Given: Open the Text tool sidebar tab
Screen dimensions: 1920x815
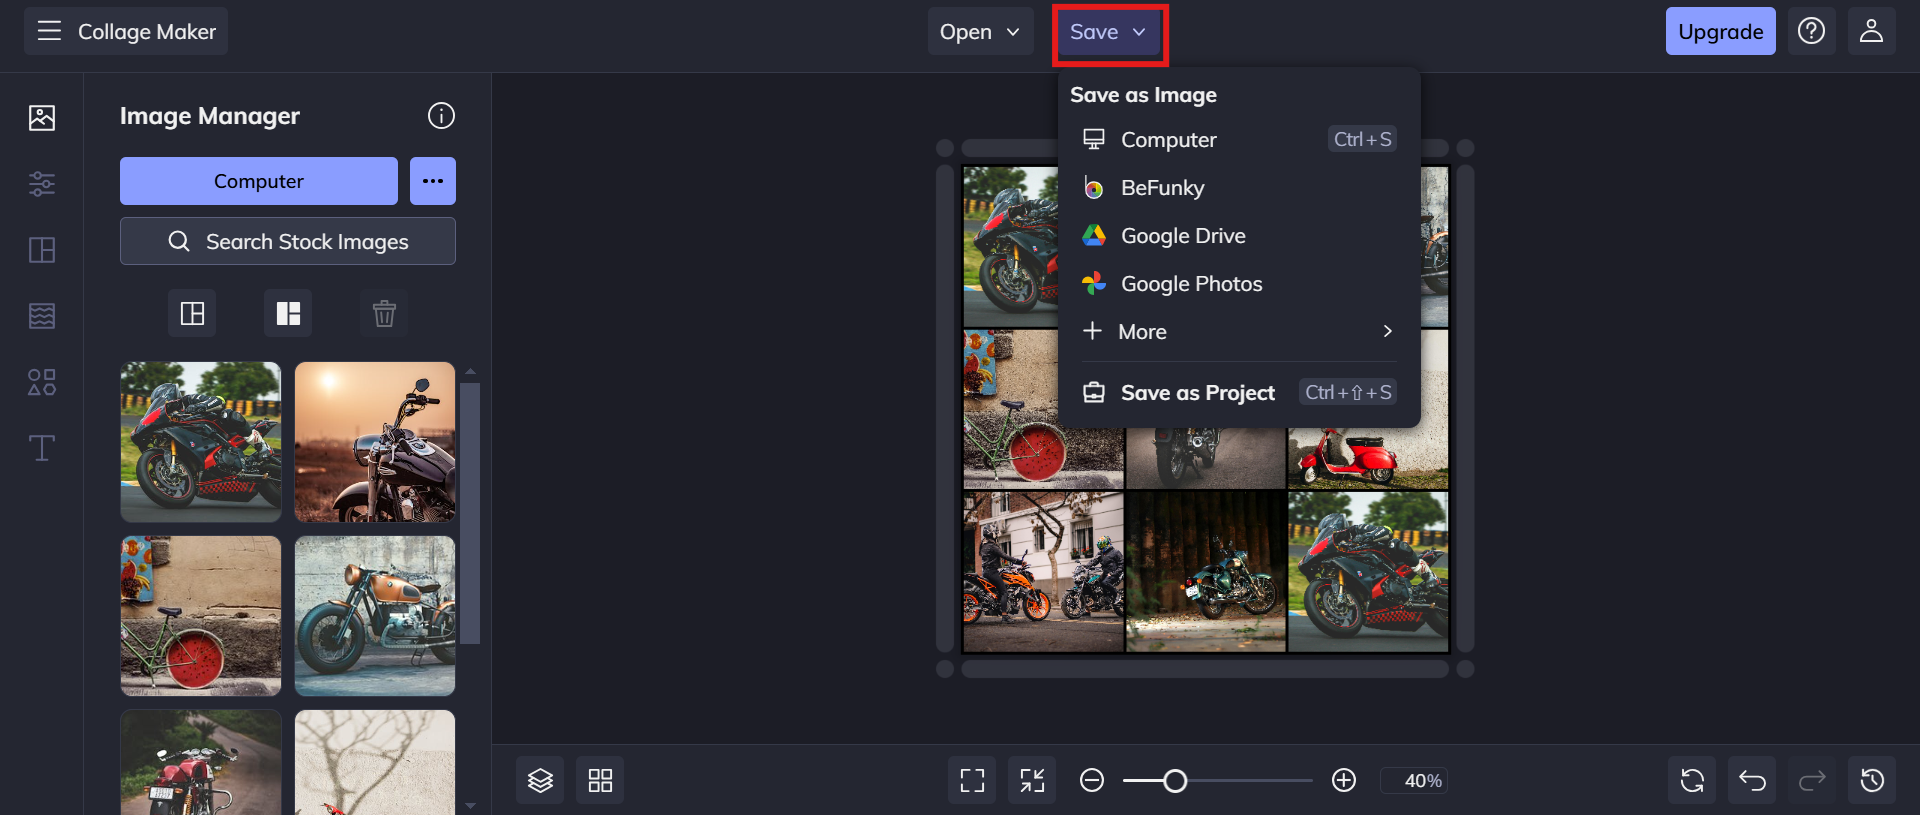Looking at the screenshot, I should 42,448.
